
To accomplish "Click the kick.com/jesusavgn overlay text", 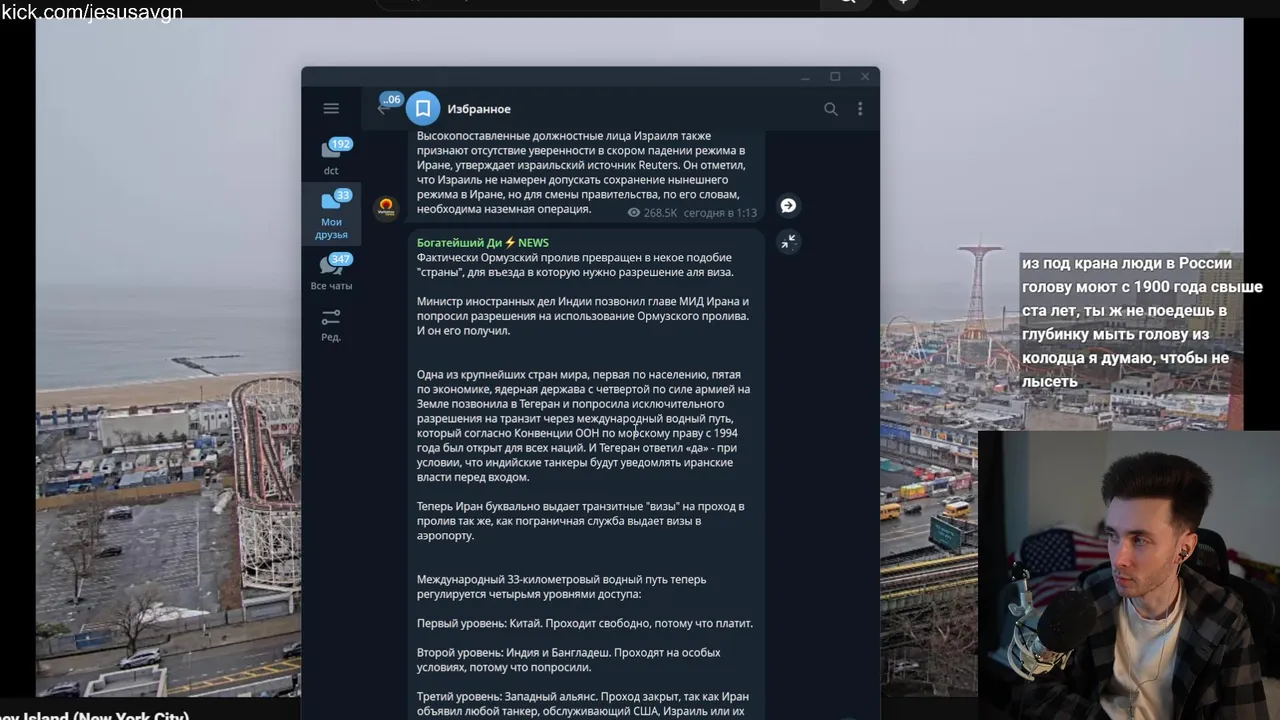I will click(92, 12).
